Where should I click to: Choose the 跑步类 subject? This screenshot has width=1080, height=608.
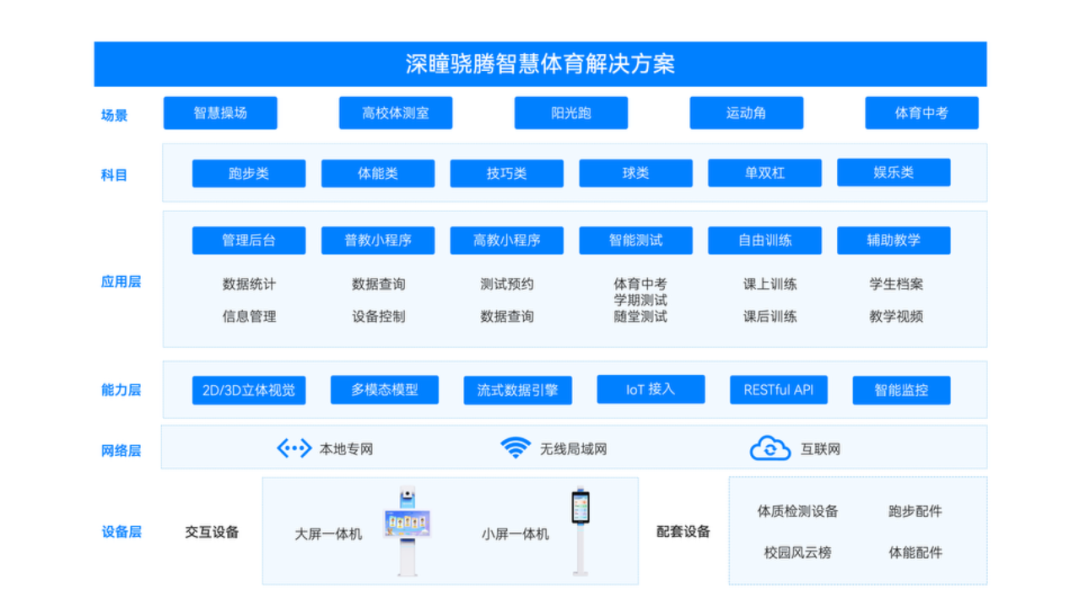[249, 174]
